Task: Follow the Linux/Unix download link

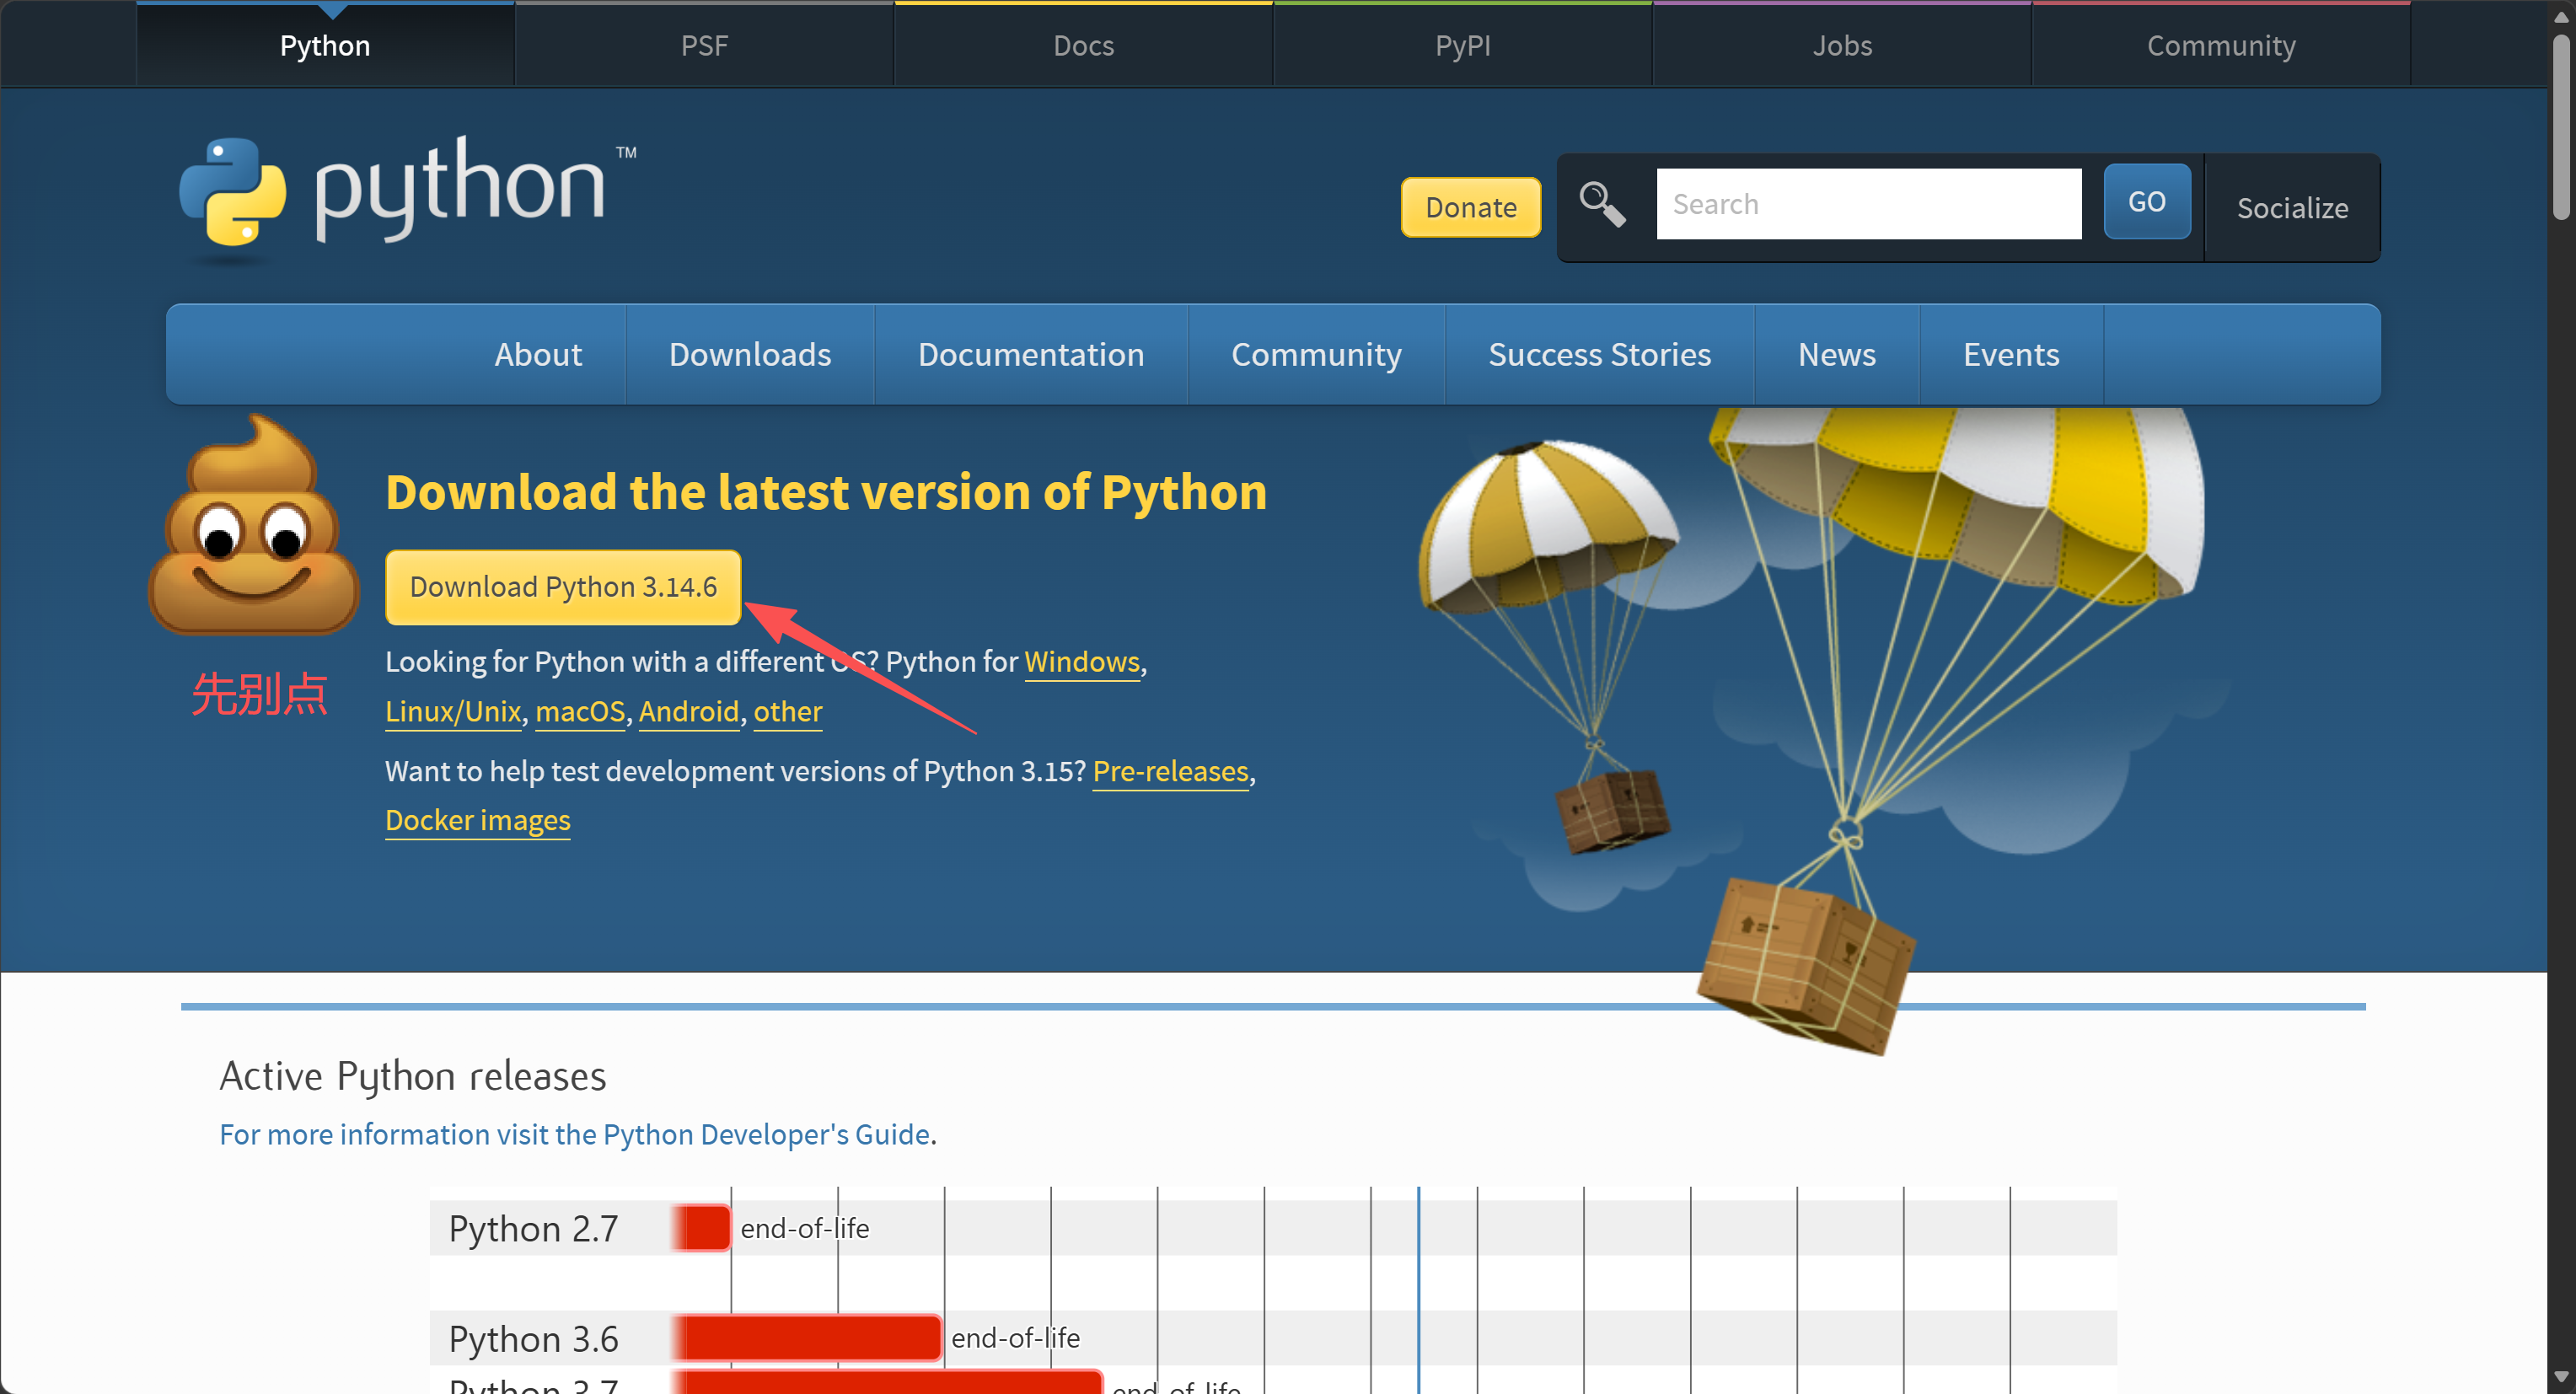Action: point(453,712)
